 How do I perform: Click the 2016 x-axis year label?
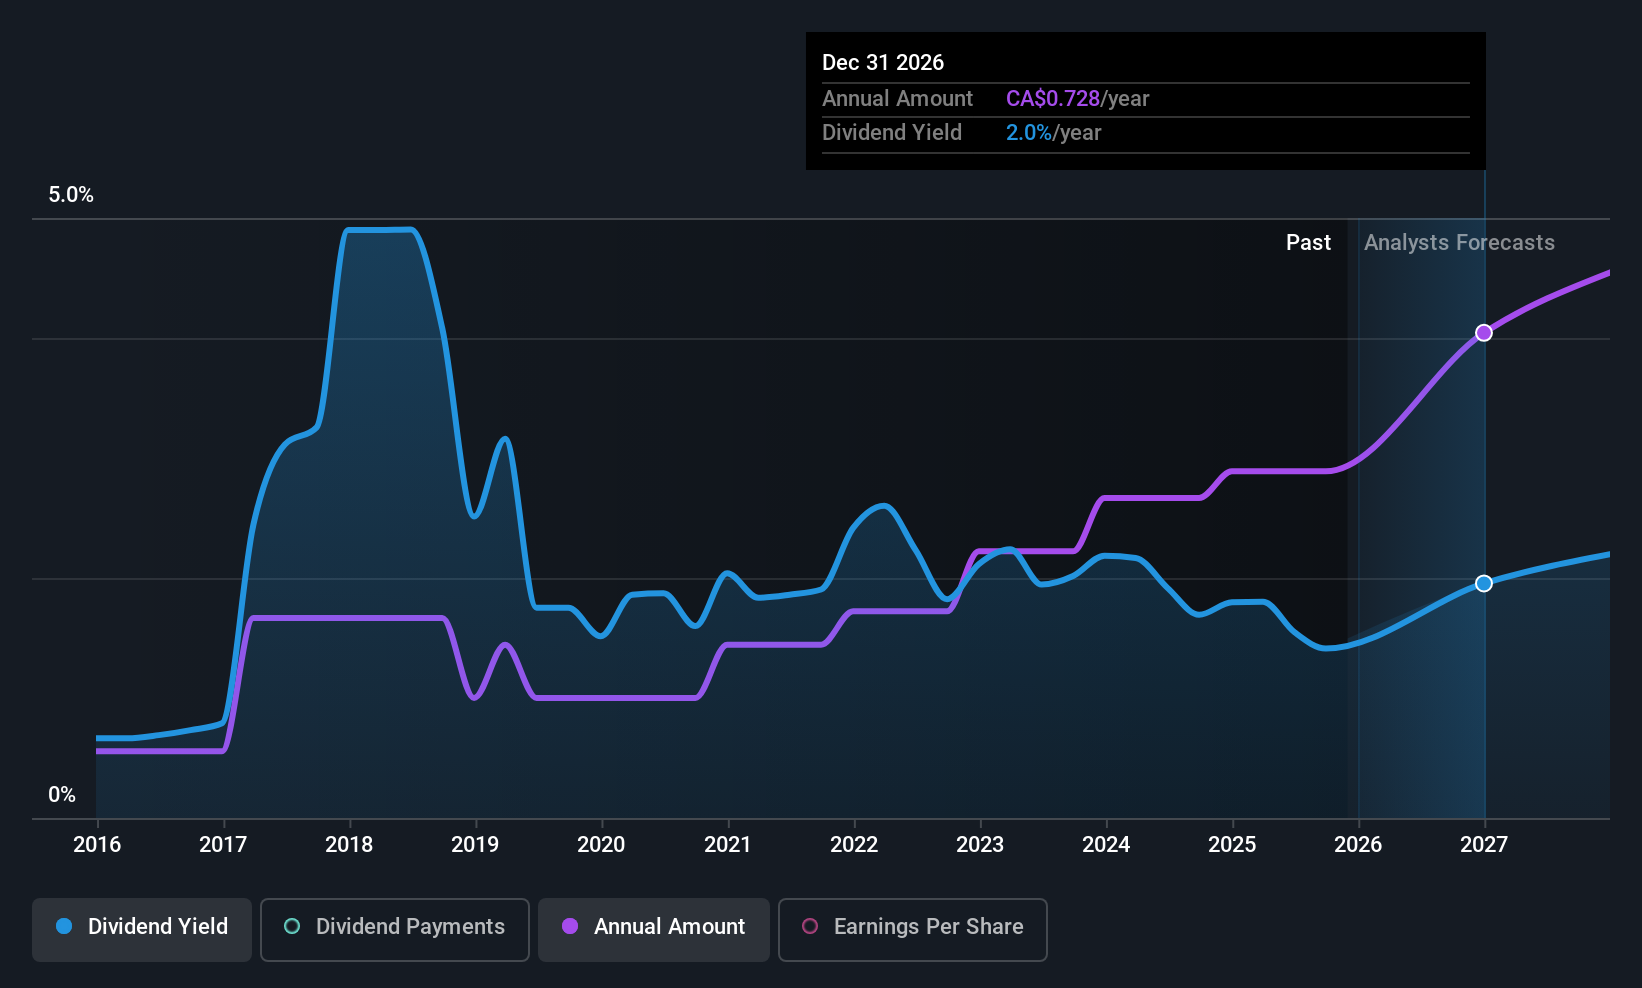point(97,845)
